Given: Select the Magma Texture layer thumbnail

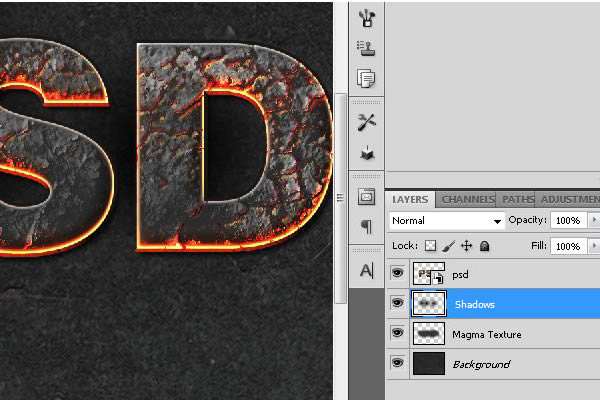Looking at the screenshot, I should [x=428, y=333].
